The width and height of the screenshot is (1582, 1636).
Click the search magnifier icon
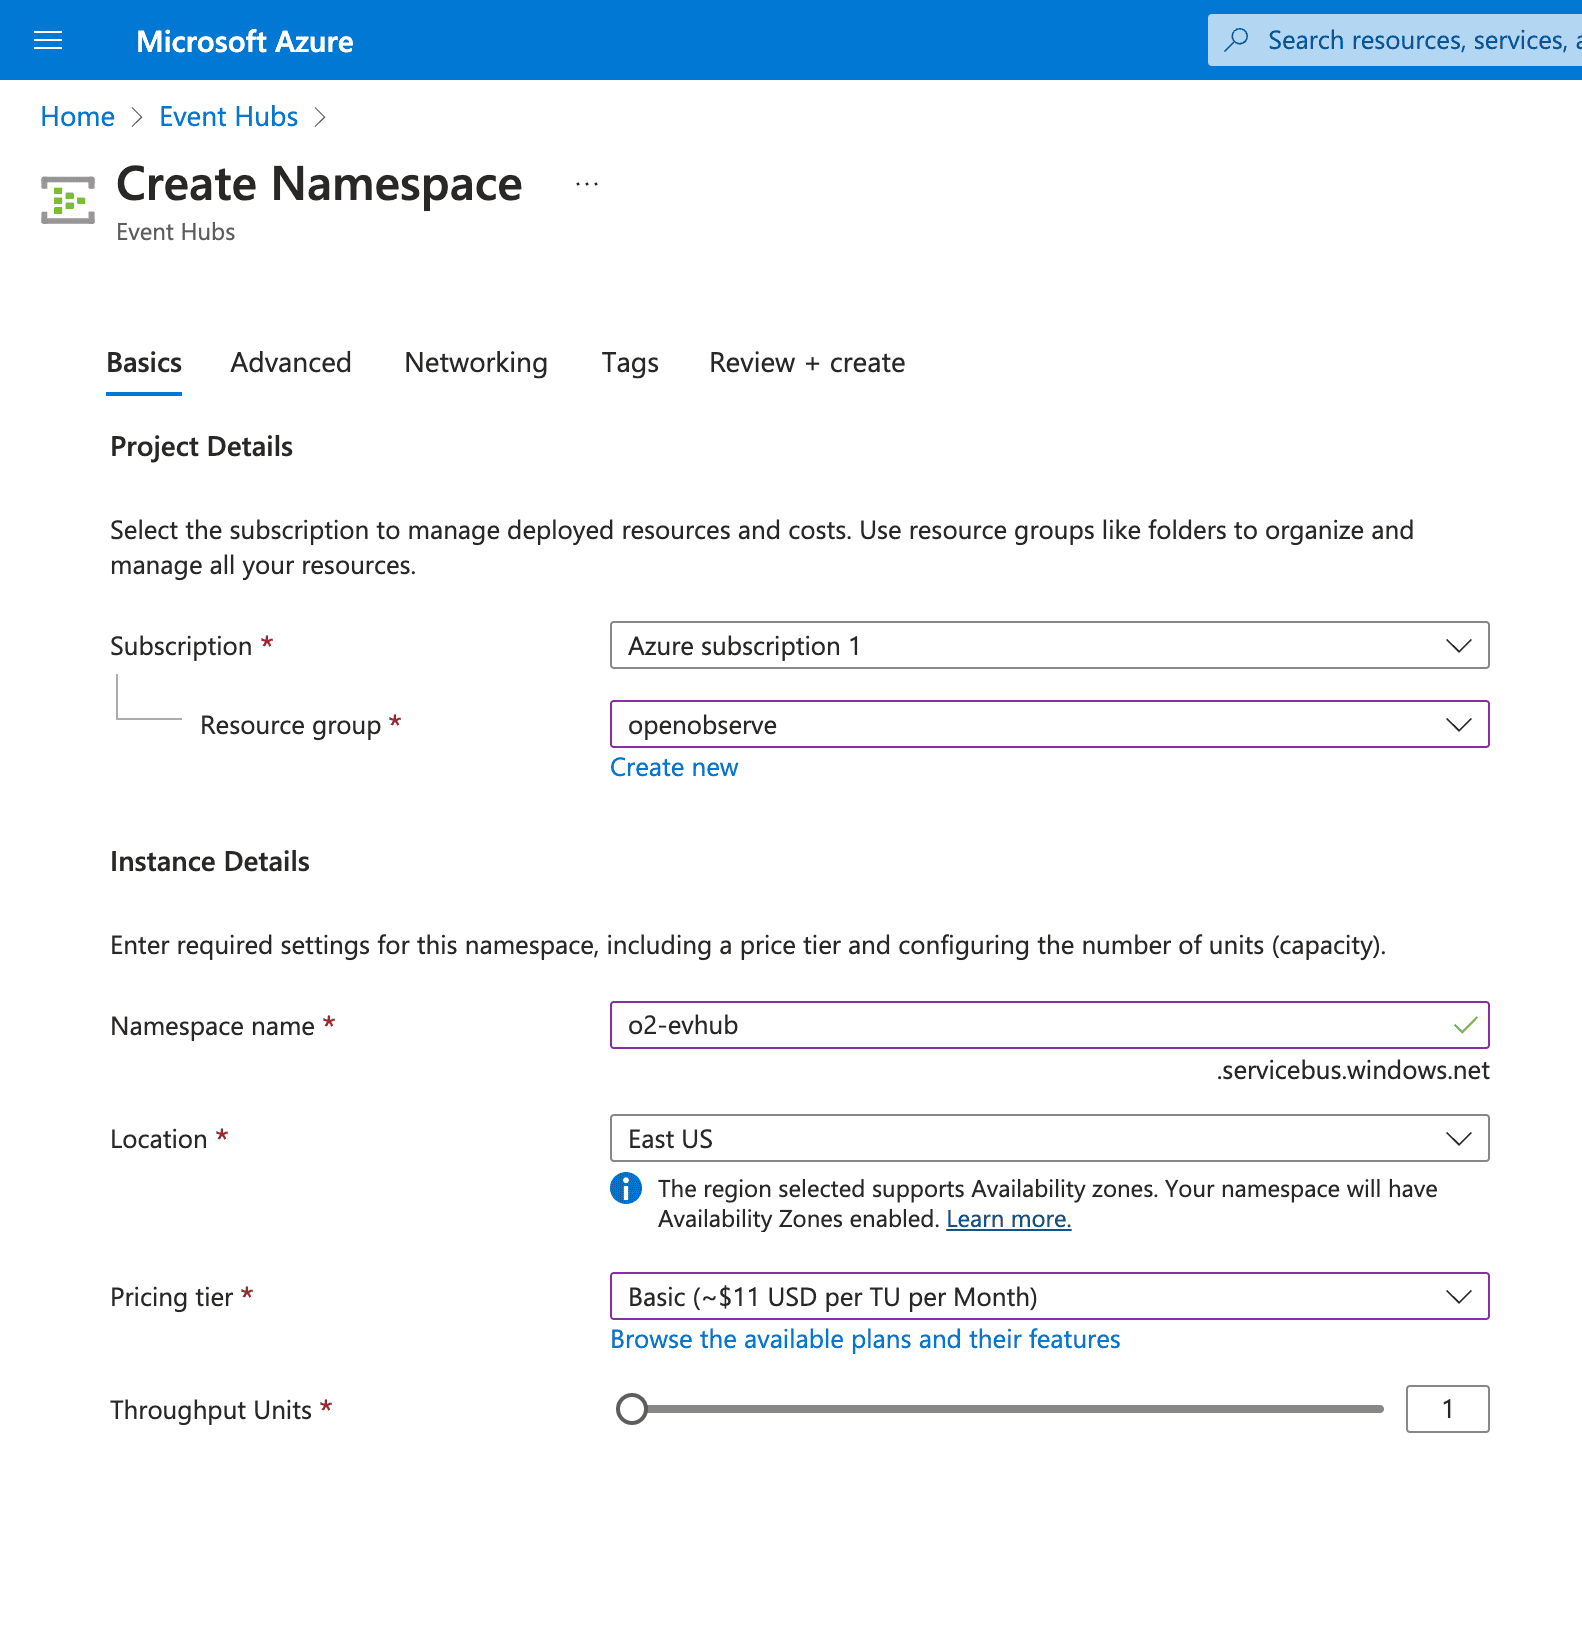[x=1237, y=40]
